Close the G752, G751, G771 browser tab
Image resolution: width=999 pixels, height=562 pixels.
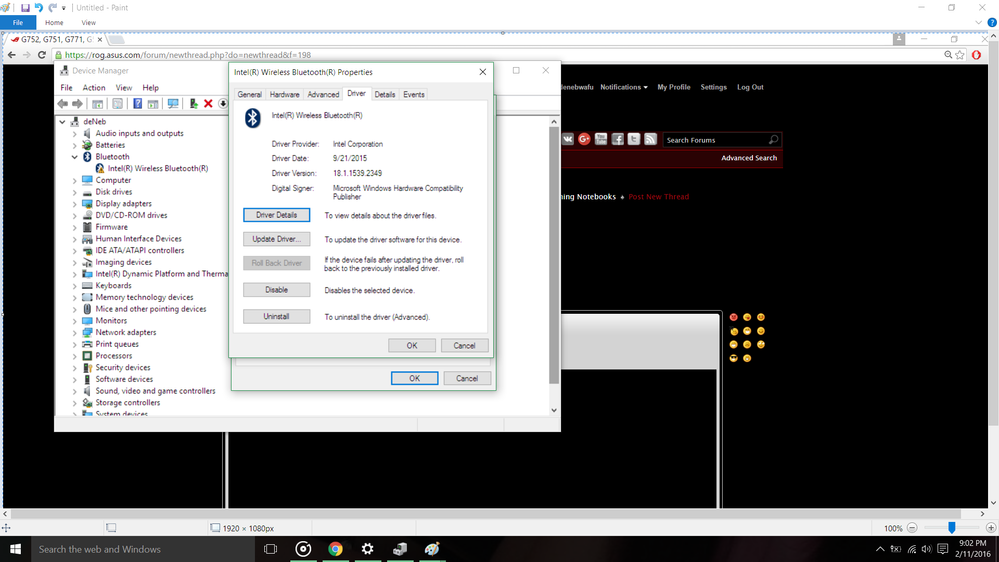[x=99, y=40]
